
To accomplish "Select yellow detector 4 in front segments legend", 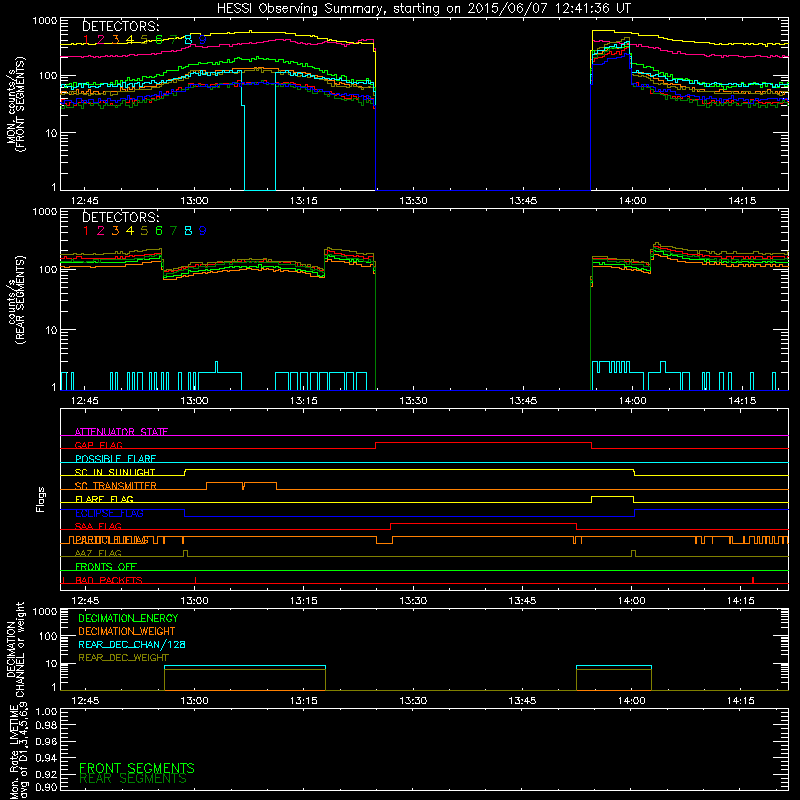I will click(x=130, y=39).
